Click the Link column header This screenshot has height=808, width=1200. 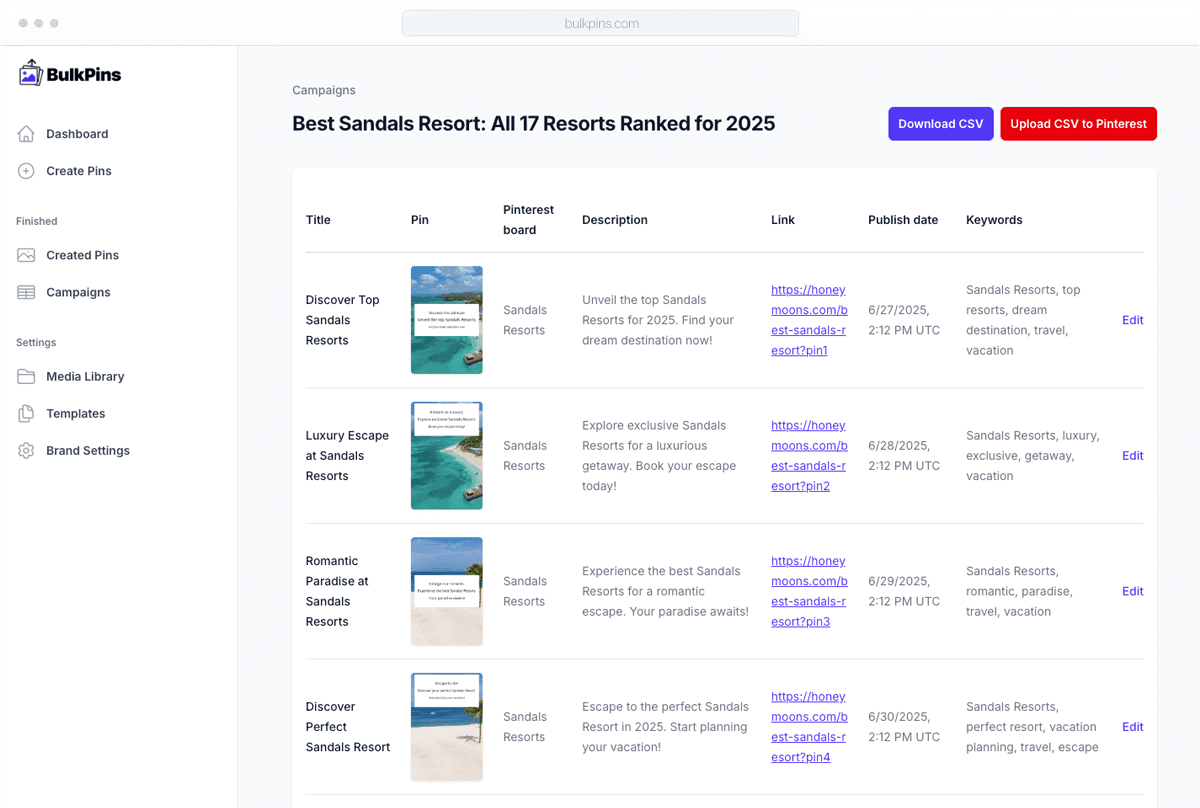783,220
